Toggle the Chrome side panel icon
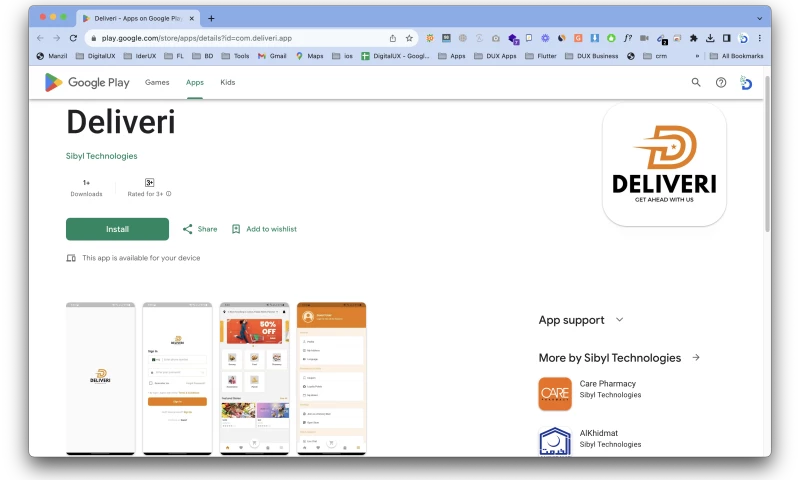The image size is (800, 480). (x=727, y=38)
